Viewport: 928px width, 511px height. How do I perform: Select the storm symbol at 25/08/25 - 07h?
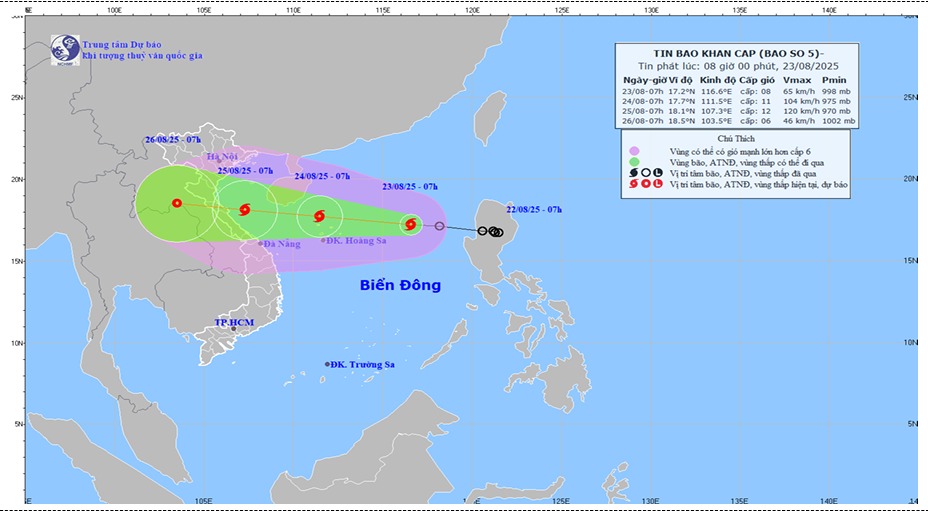pyautogui.click(x=245, y=209)
